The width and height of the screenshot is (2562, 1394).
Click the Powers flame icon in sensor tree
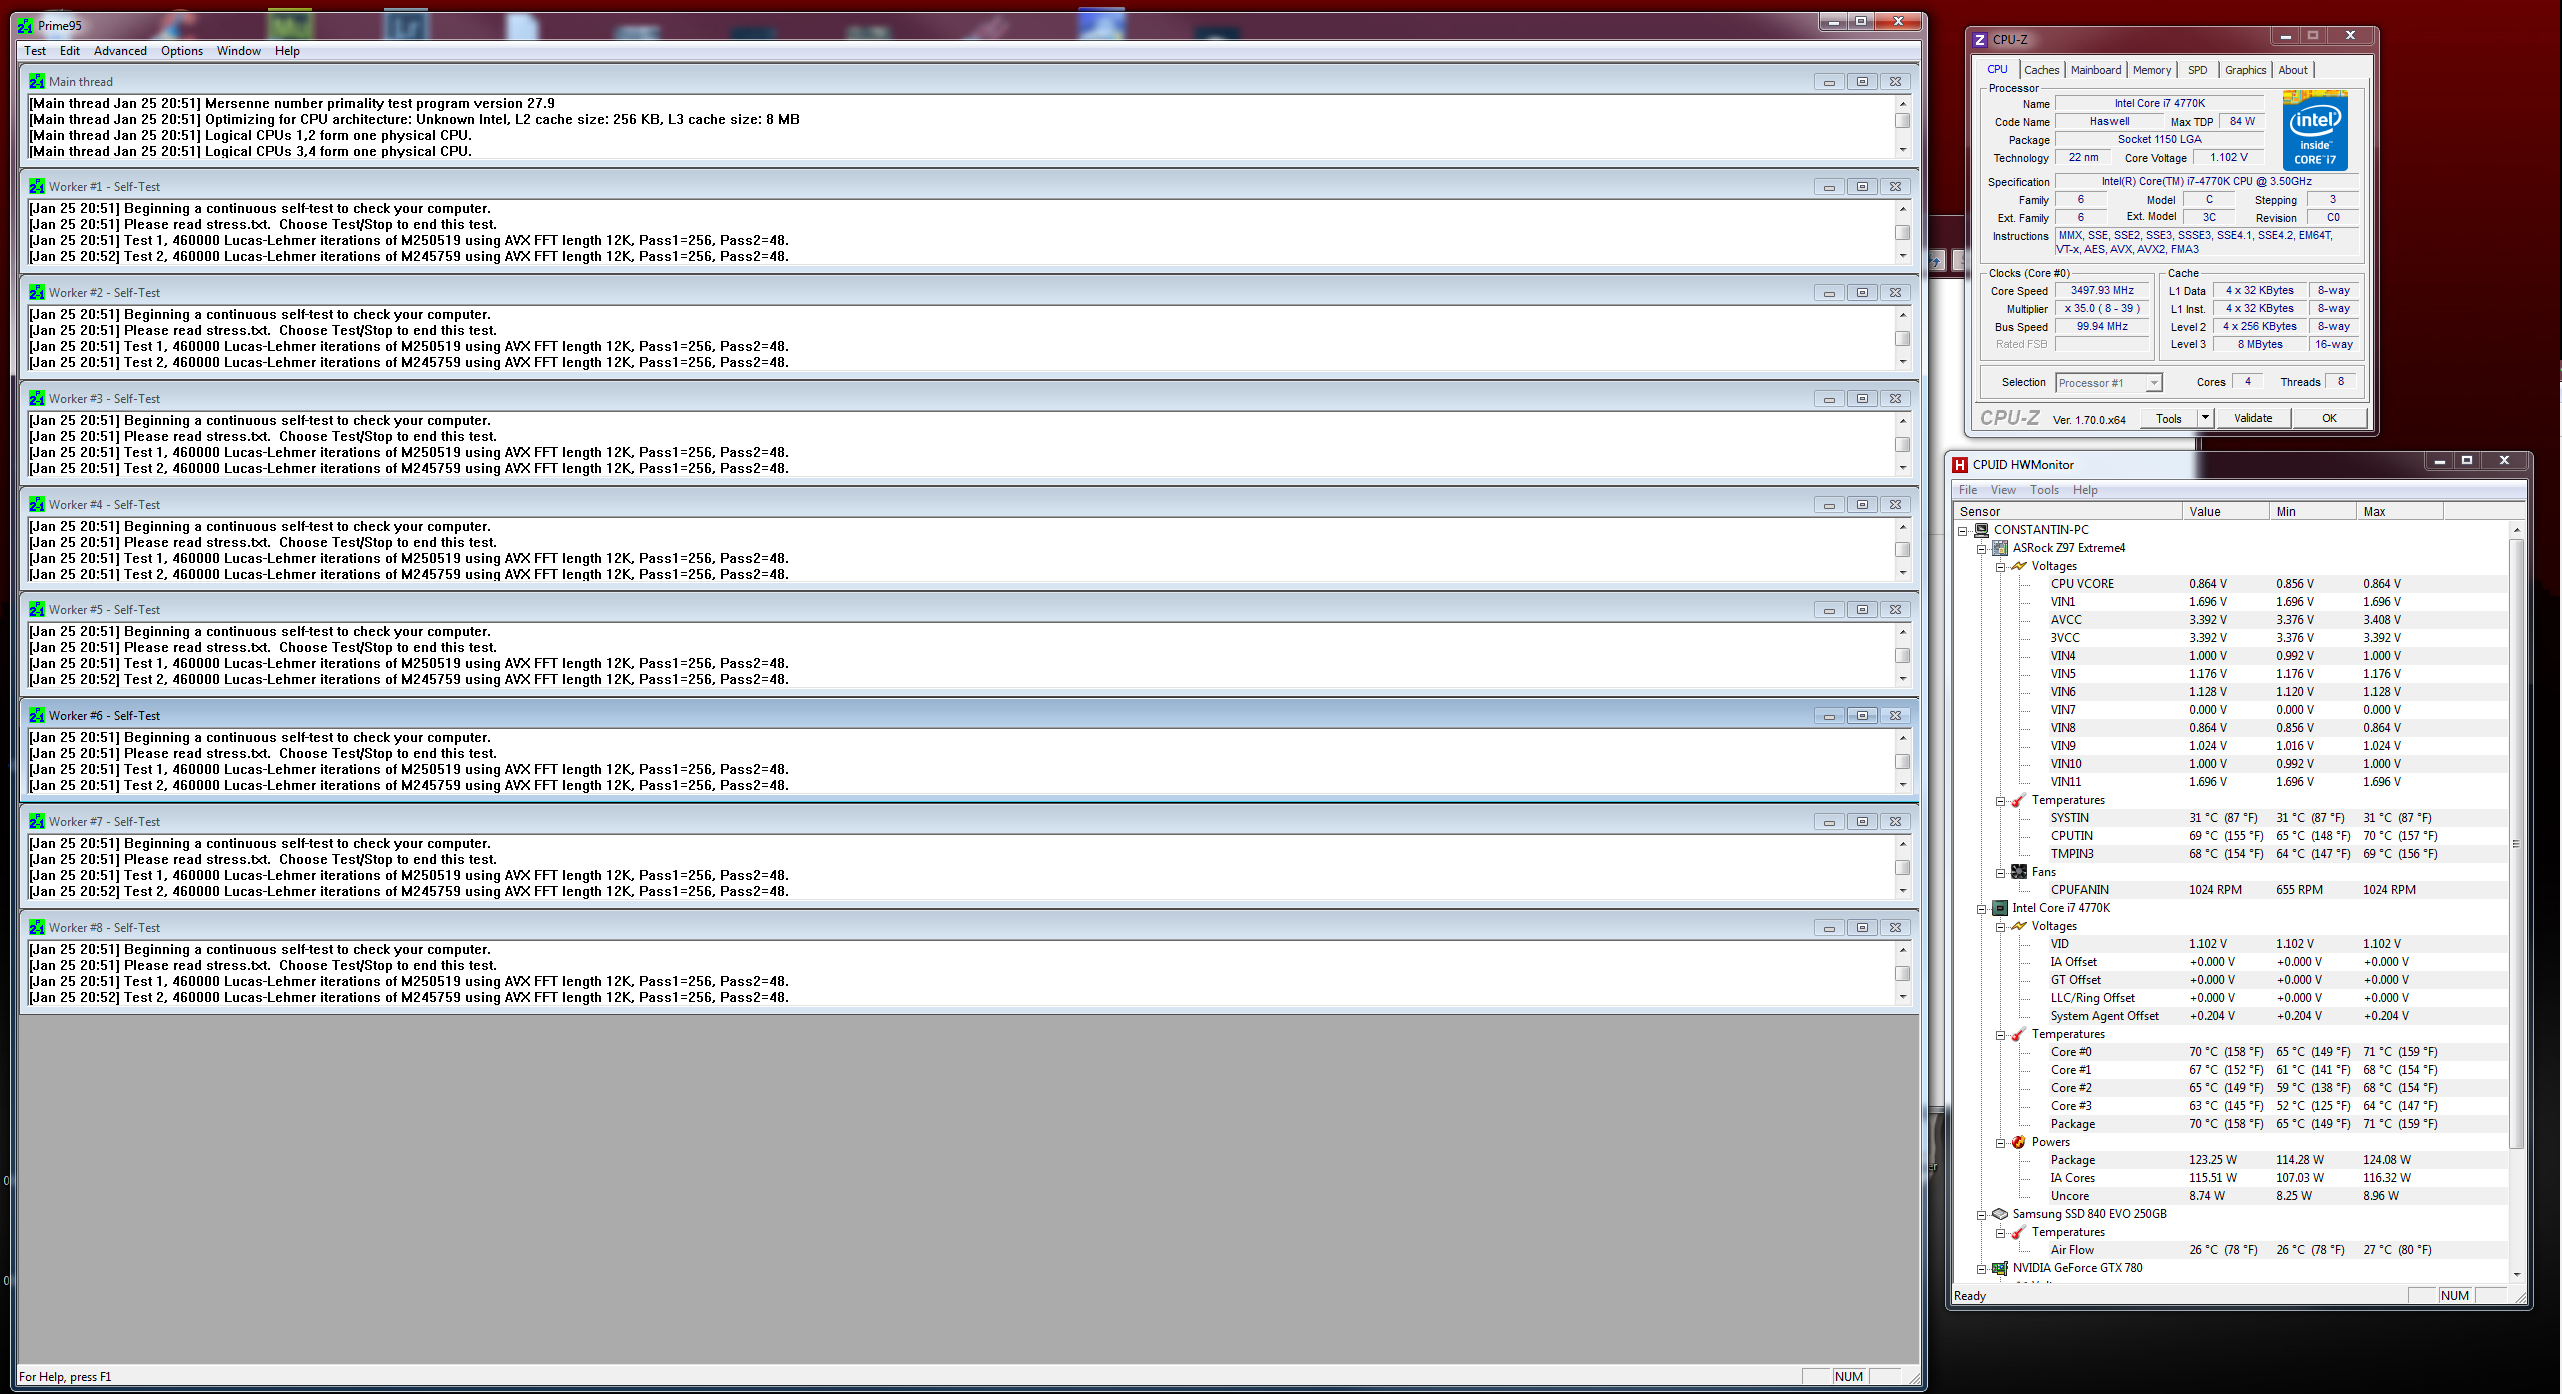(x=2019, y=1142)
